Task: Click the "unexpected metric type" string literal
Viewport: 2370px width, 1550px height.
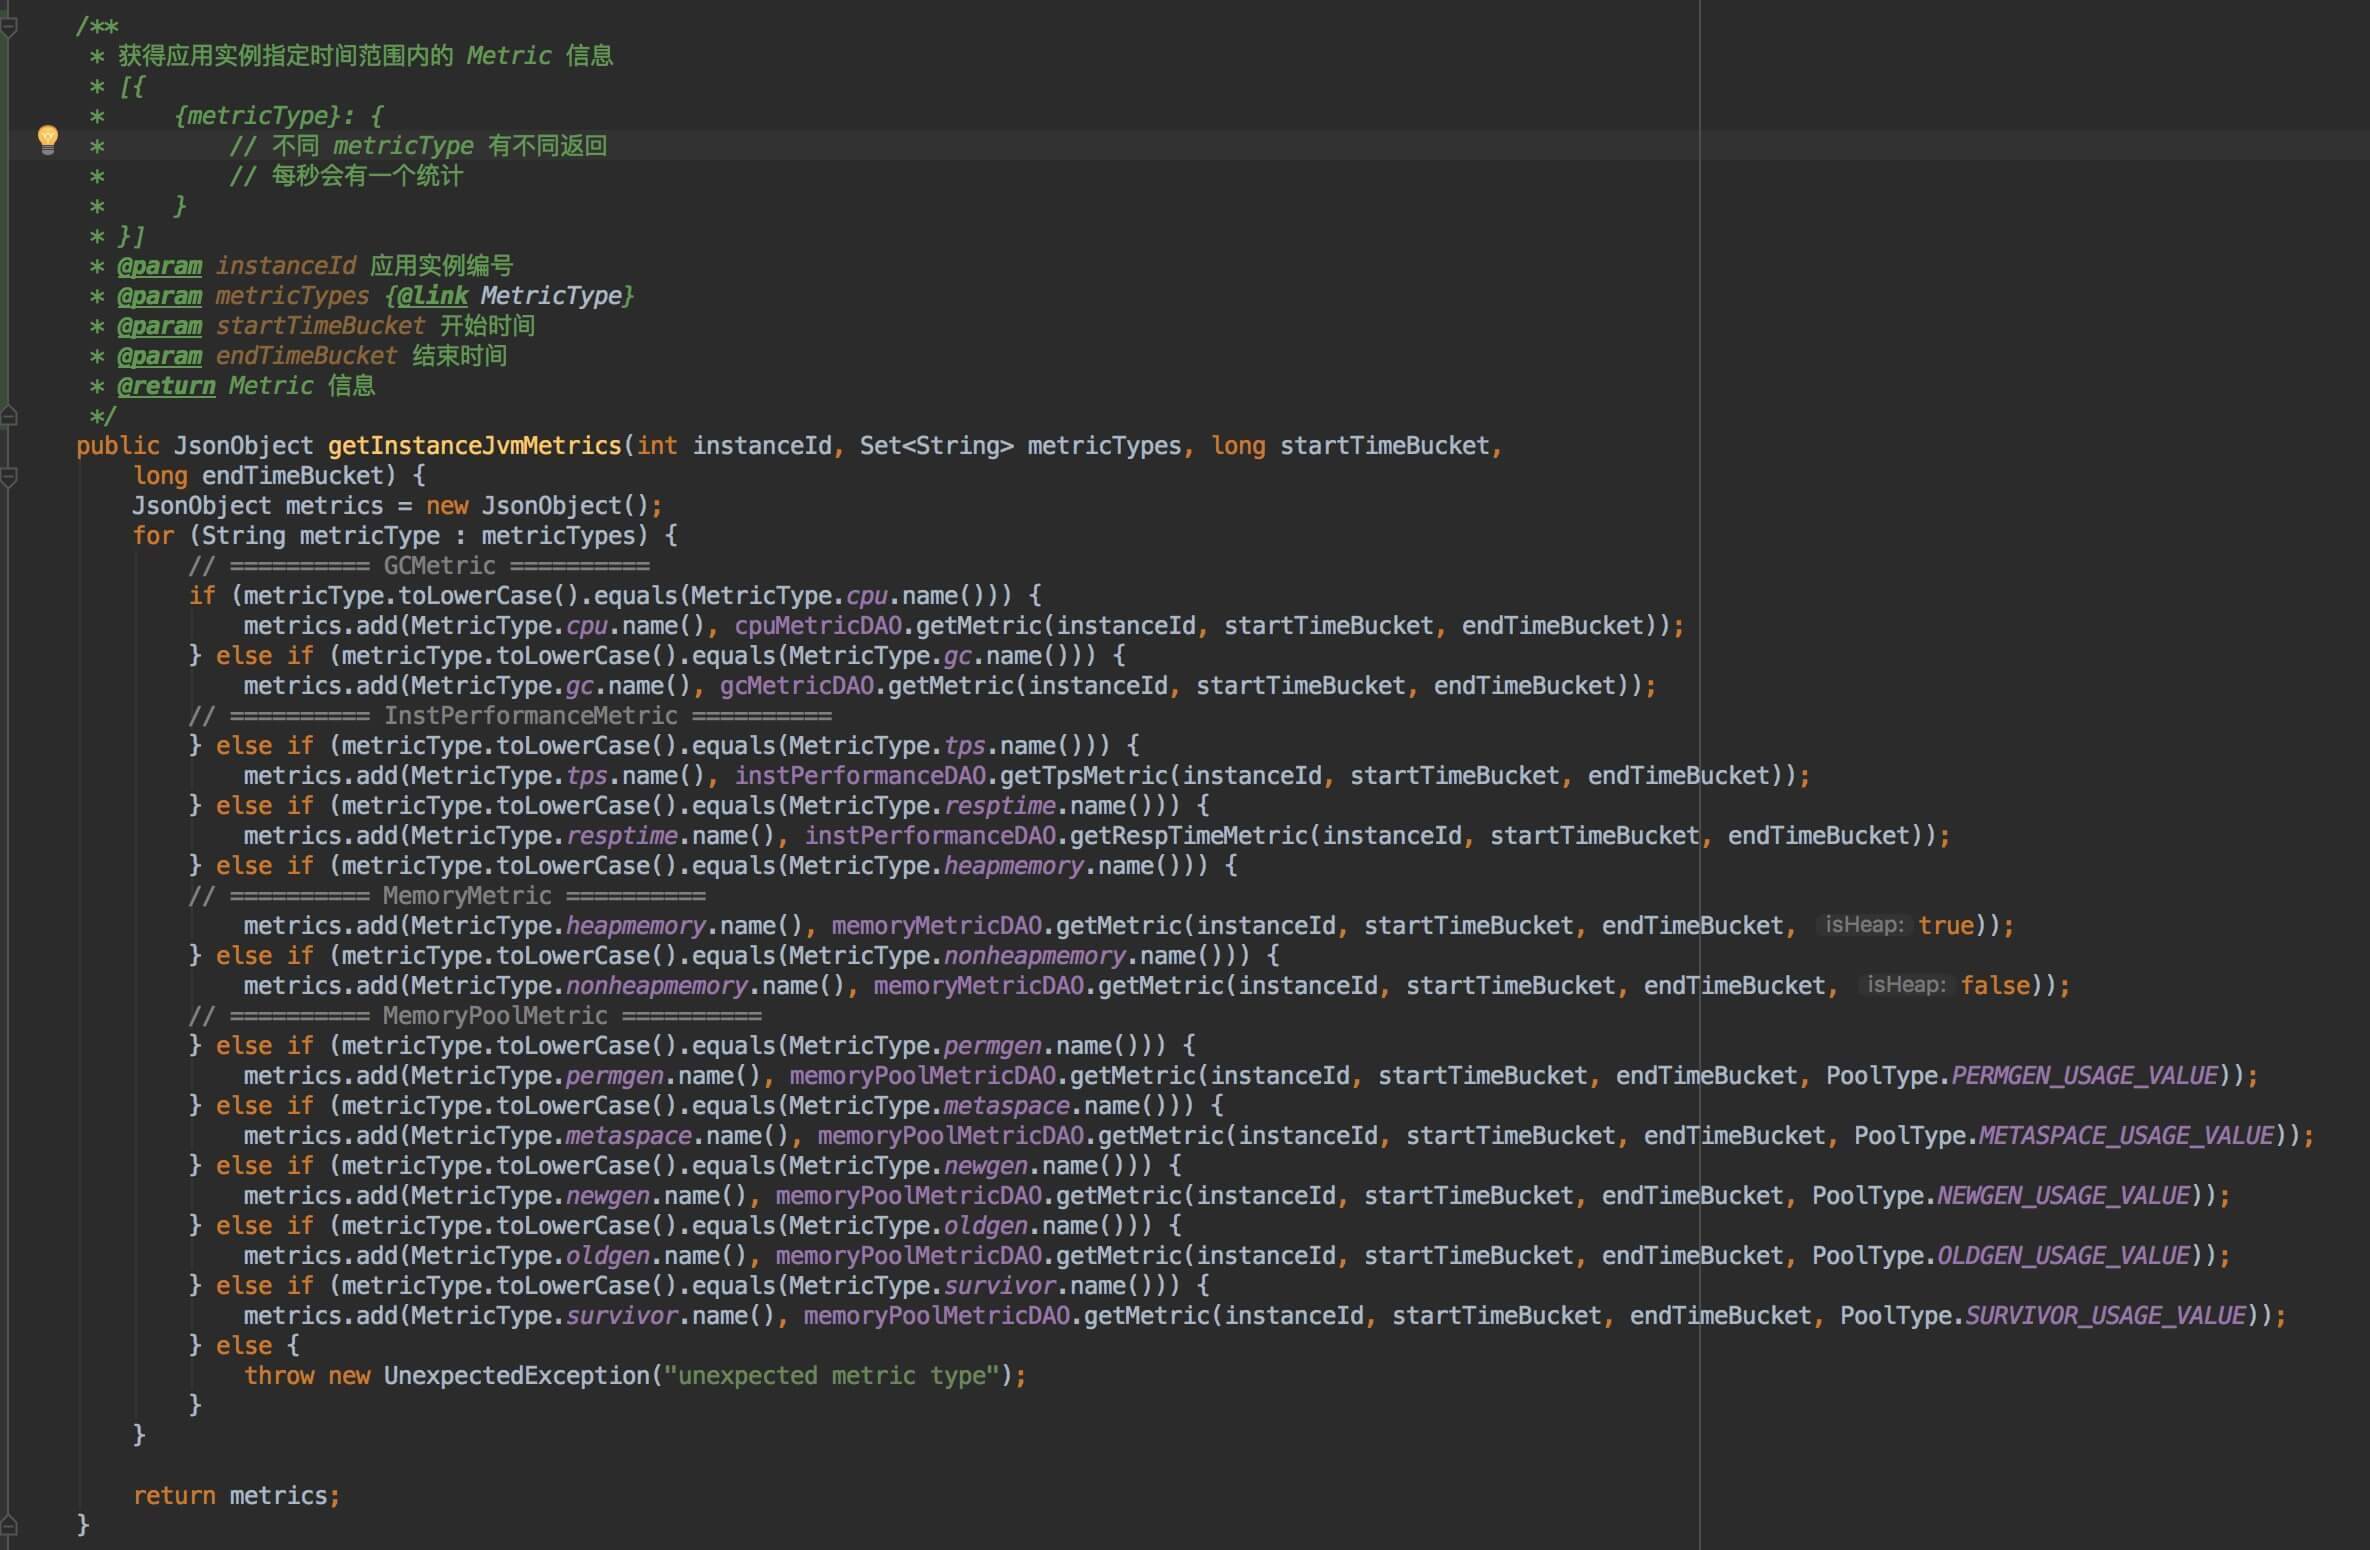Action: click(x=832, y=1376)
